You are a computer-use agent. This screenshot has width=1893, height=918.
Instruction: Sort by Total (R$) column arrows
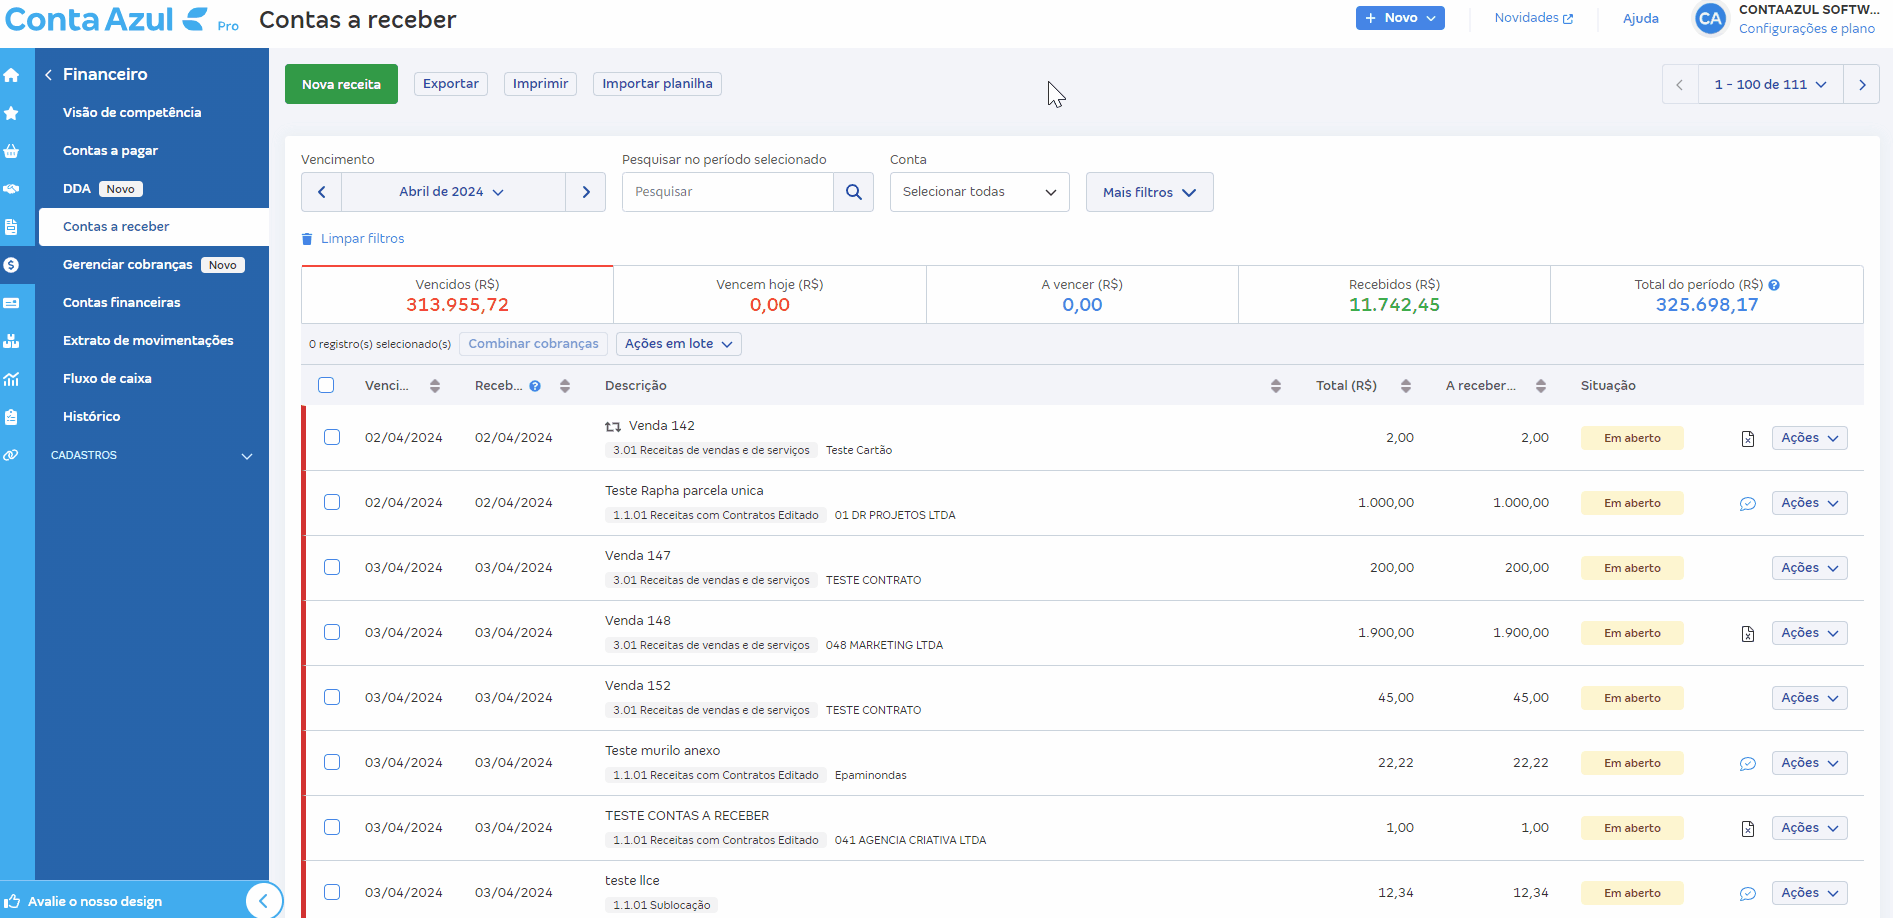click(1406, 386)
